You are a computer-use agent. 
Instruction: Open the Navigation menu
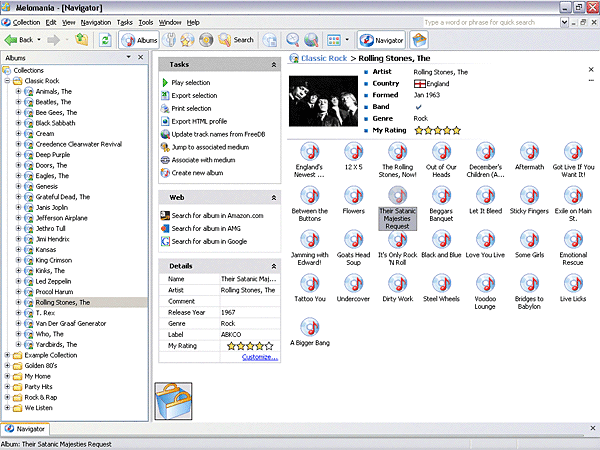click(96, 21)
